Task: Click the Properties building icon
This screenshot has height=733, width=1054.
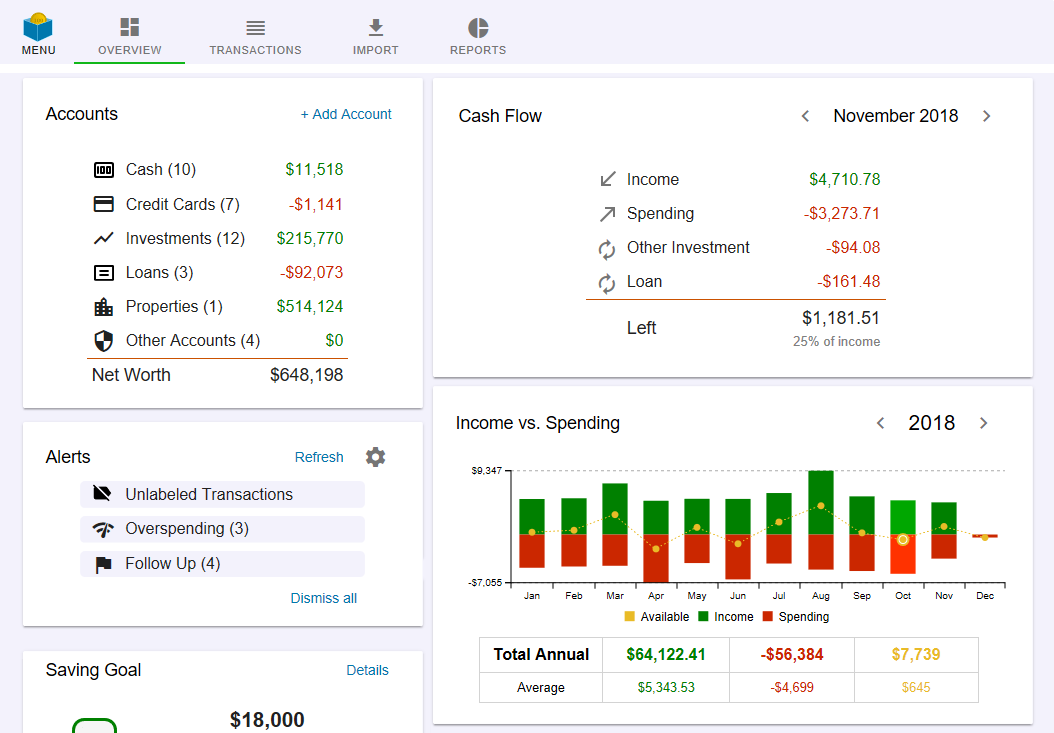Action: (104, 307)
